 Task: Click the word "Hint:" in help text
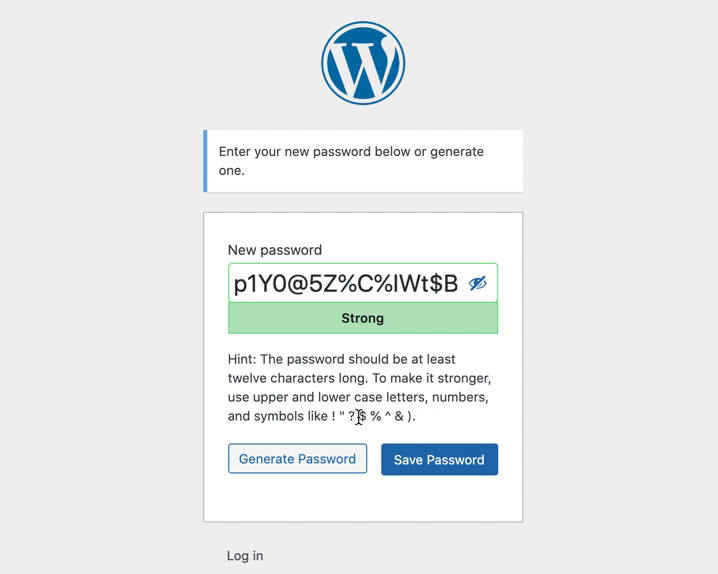click(242, 359)
